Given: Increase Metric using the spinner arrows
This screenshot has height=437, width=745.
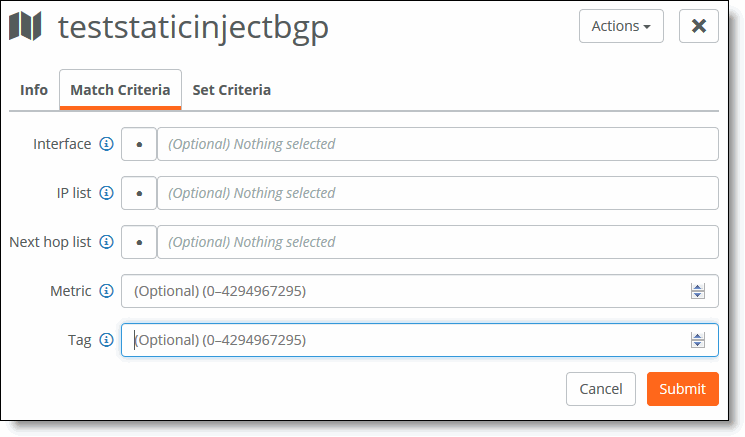Looking at the screenshot, I should pos(697,287).
